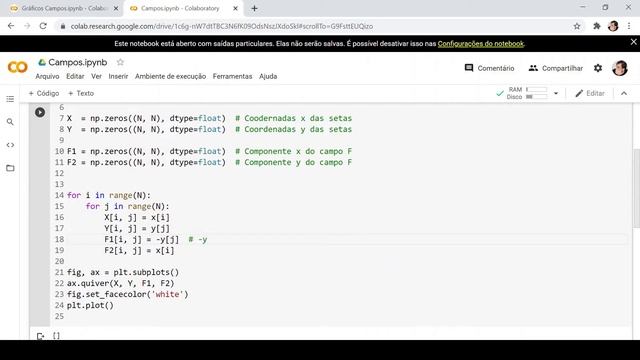Open the user account avatar in Colab
The image size is (640, 360).
(620, 68)
